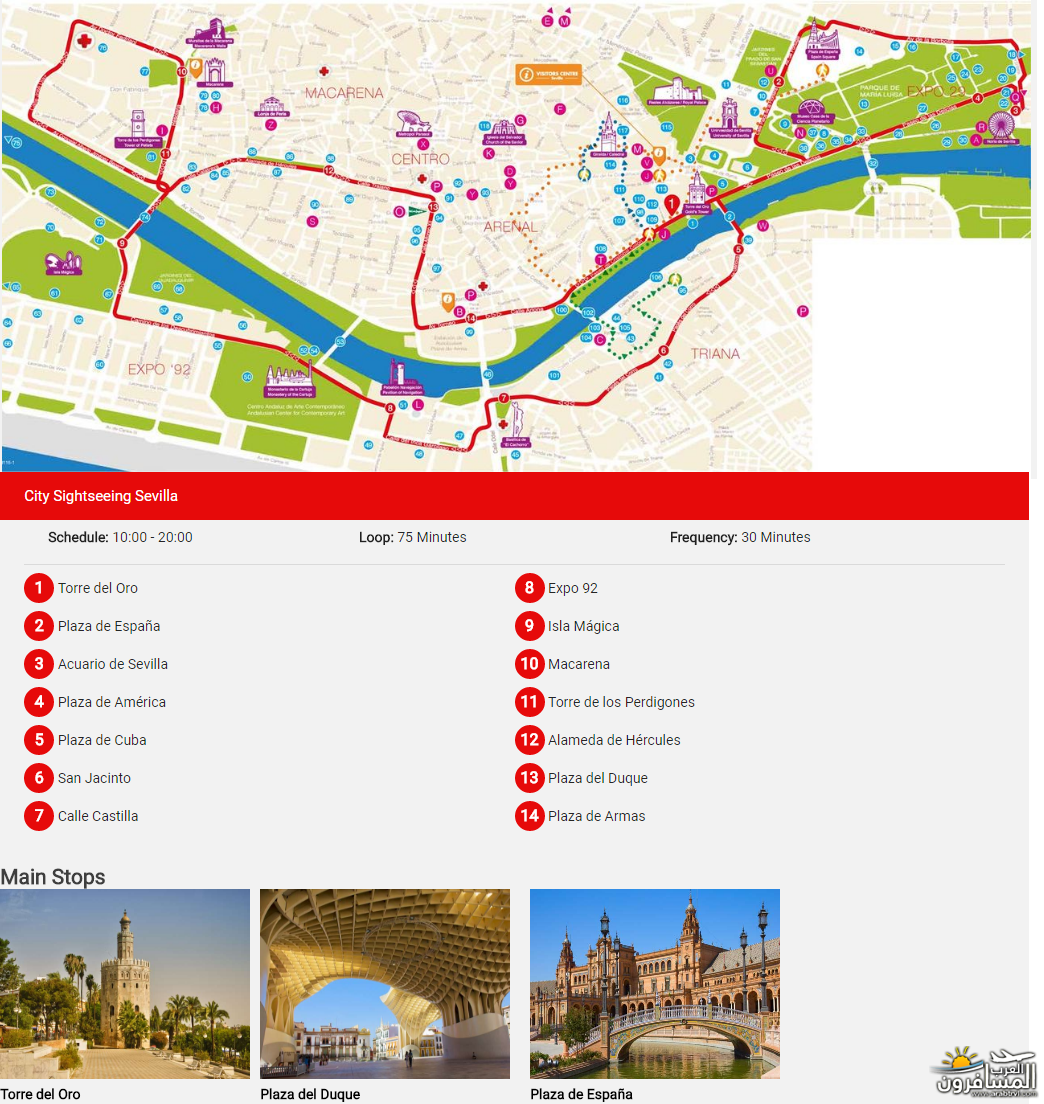Click the Pabellón de la Navegación landmark icon
The width and height of the screenshot is (1044, 1104).
(x=402, y=377)
